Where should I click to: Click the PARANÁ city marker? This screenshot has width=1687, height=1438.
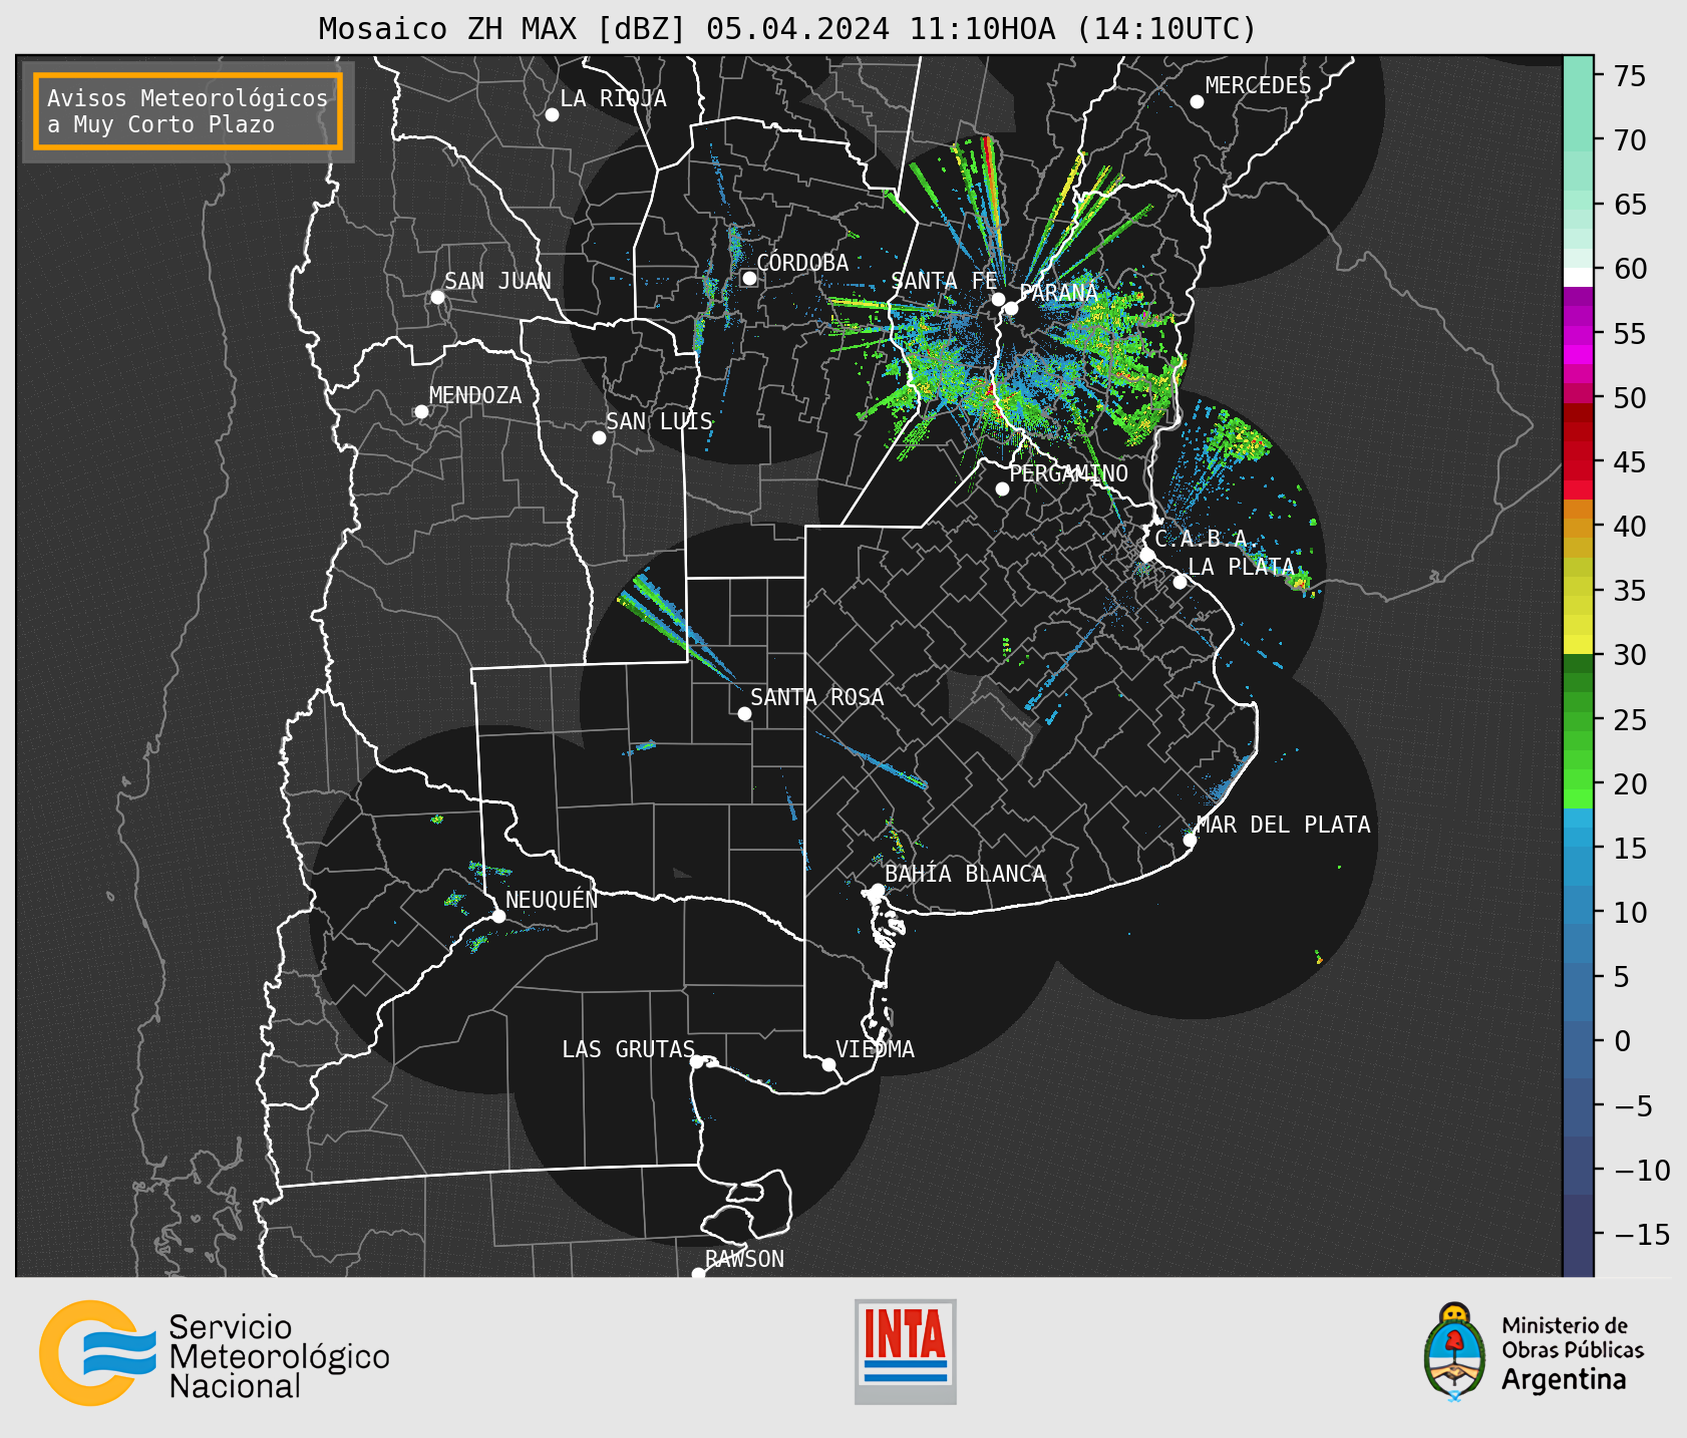(1011, 308)
